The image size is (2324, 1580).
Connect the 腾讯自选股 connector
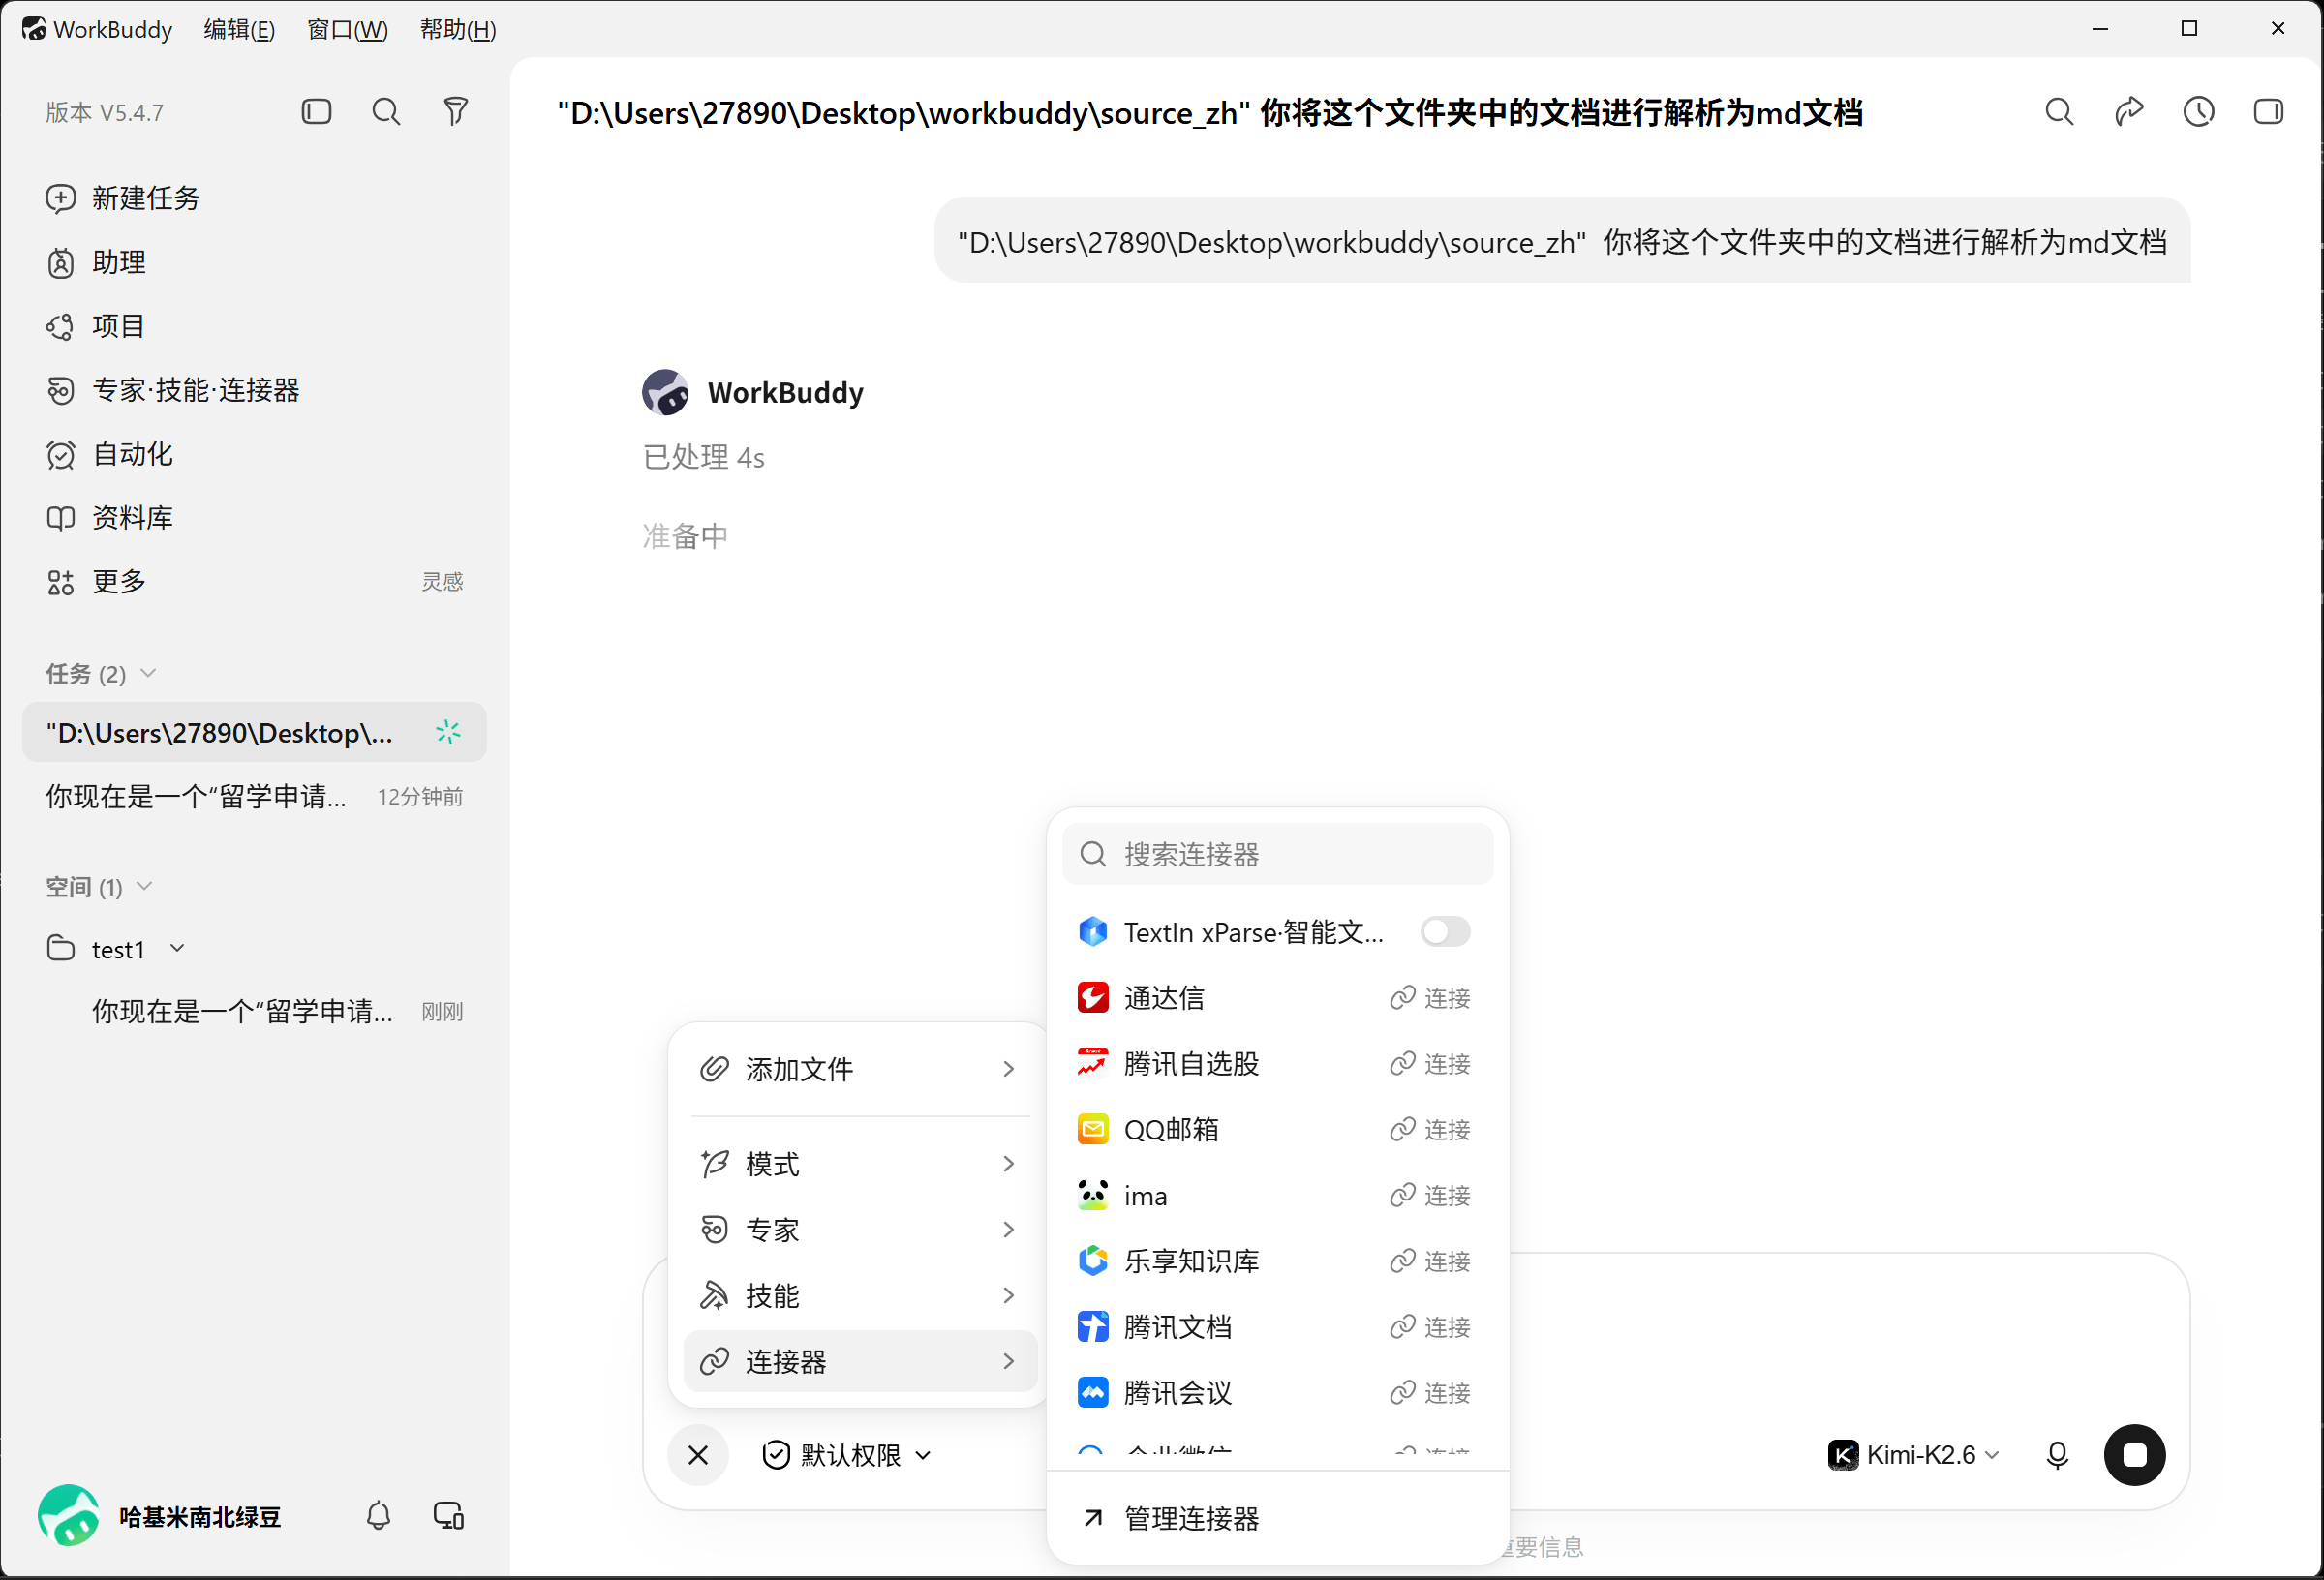coord(1430,1063)
